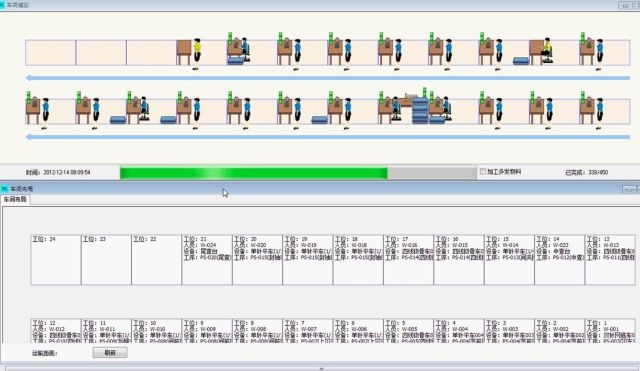Select worker at workstation 1 in simulation
The image size is (640, 371).
pos(600,113)
